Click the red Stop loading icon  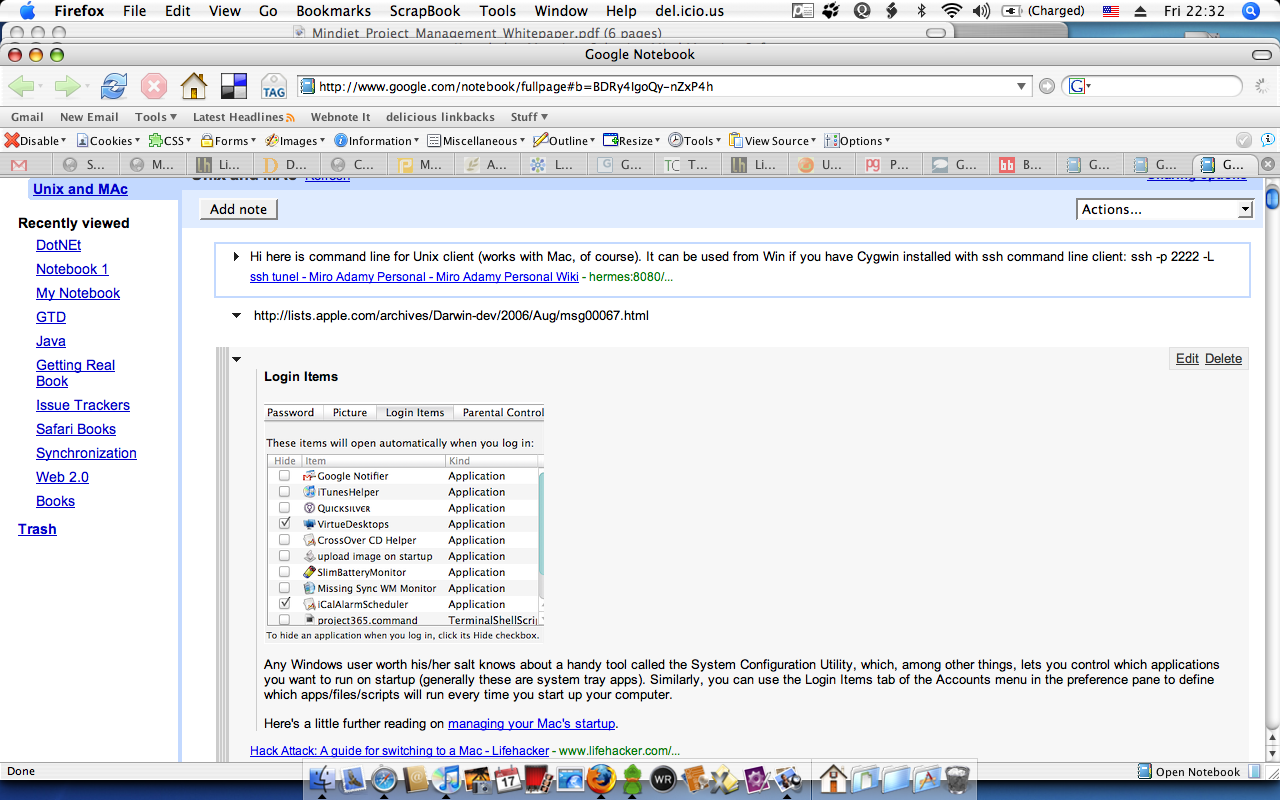[153, 86]
